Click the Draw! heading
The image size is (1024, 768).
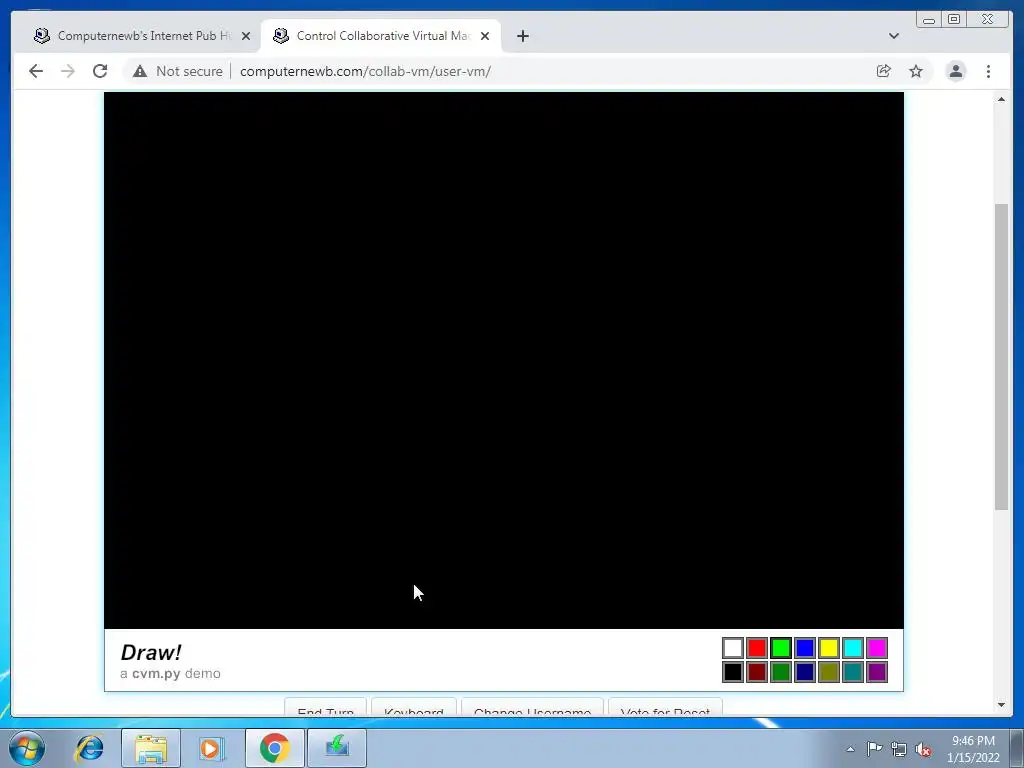[x=151, y=652]
